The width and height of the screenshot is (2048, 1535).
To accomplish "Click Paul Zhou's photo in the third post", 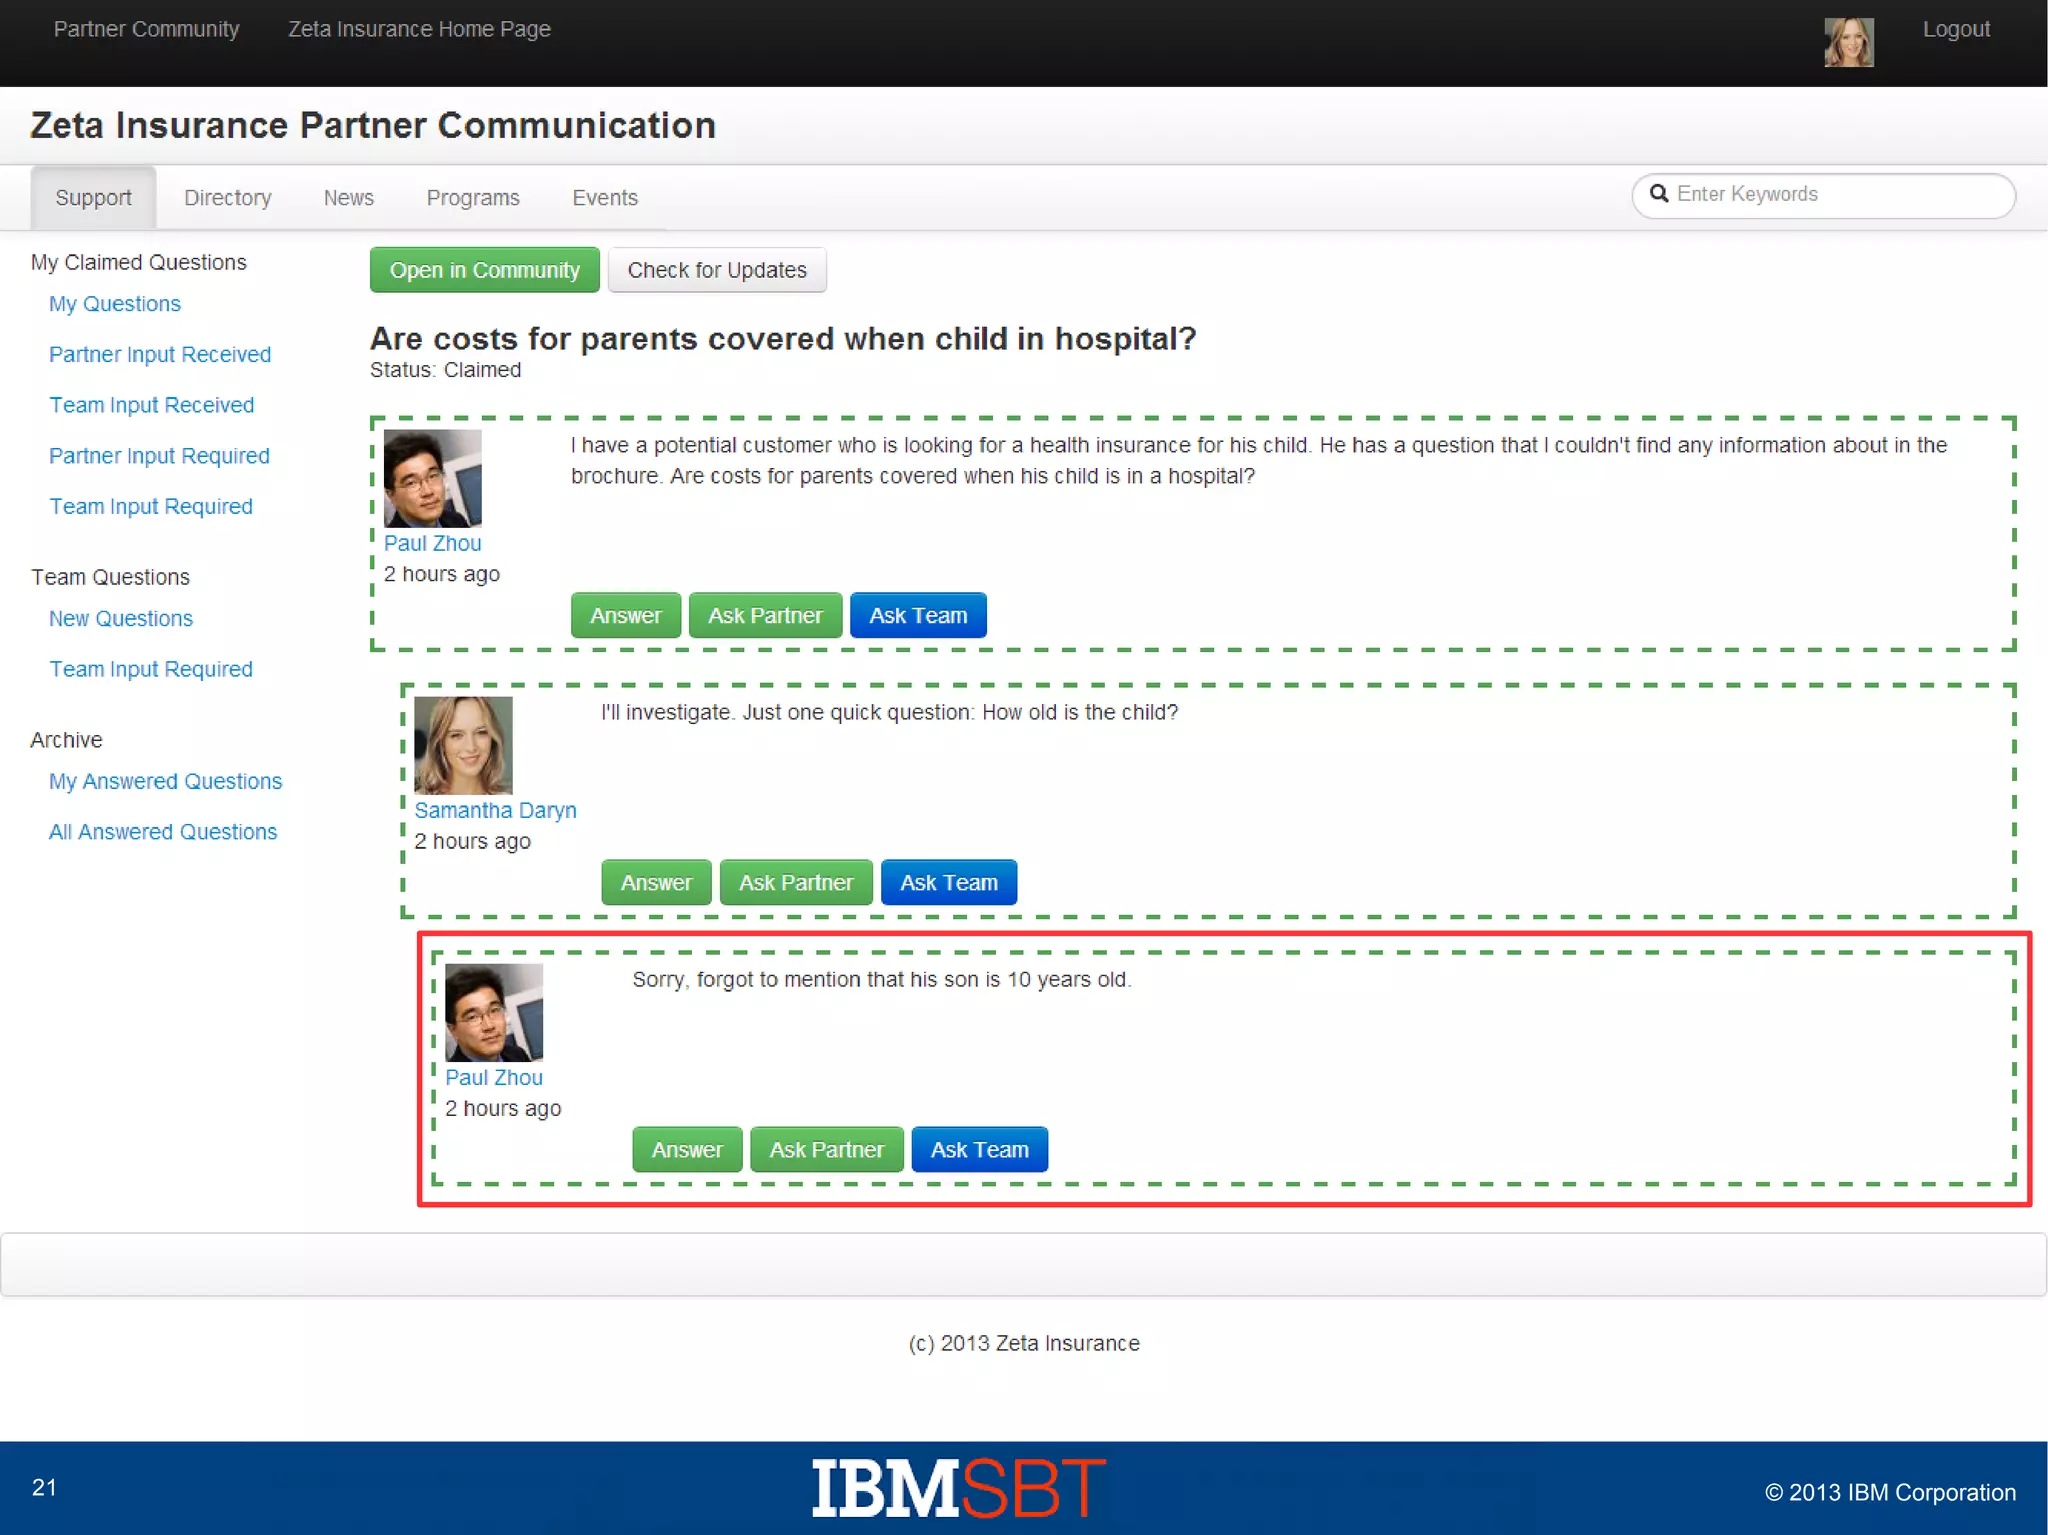I will point(494,1012).
